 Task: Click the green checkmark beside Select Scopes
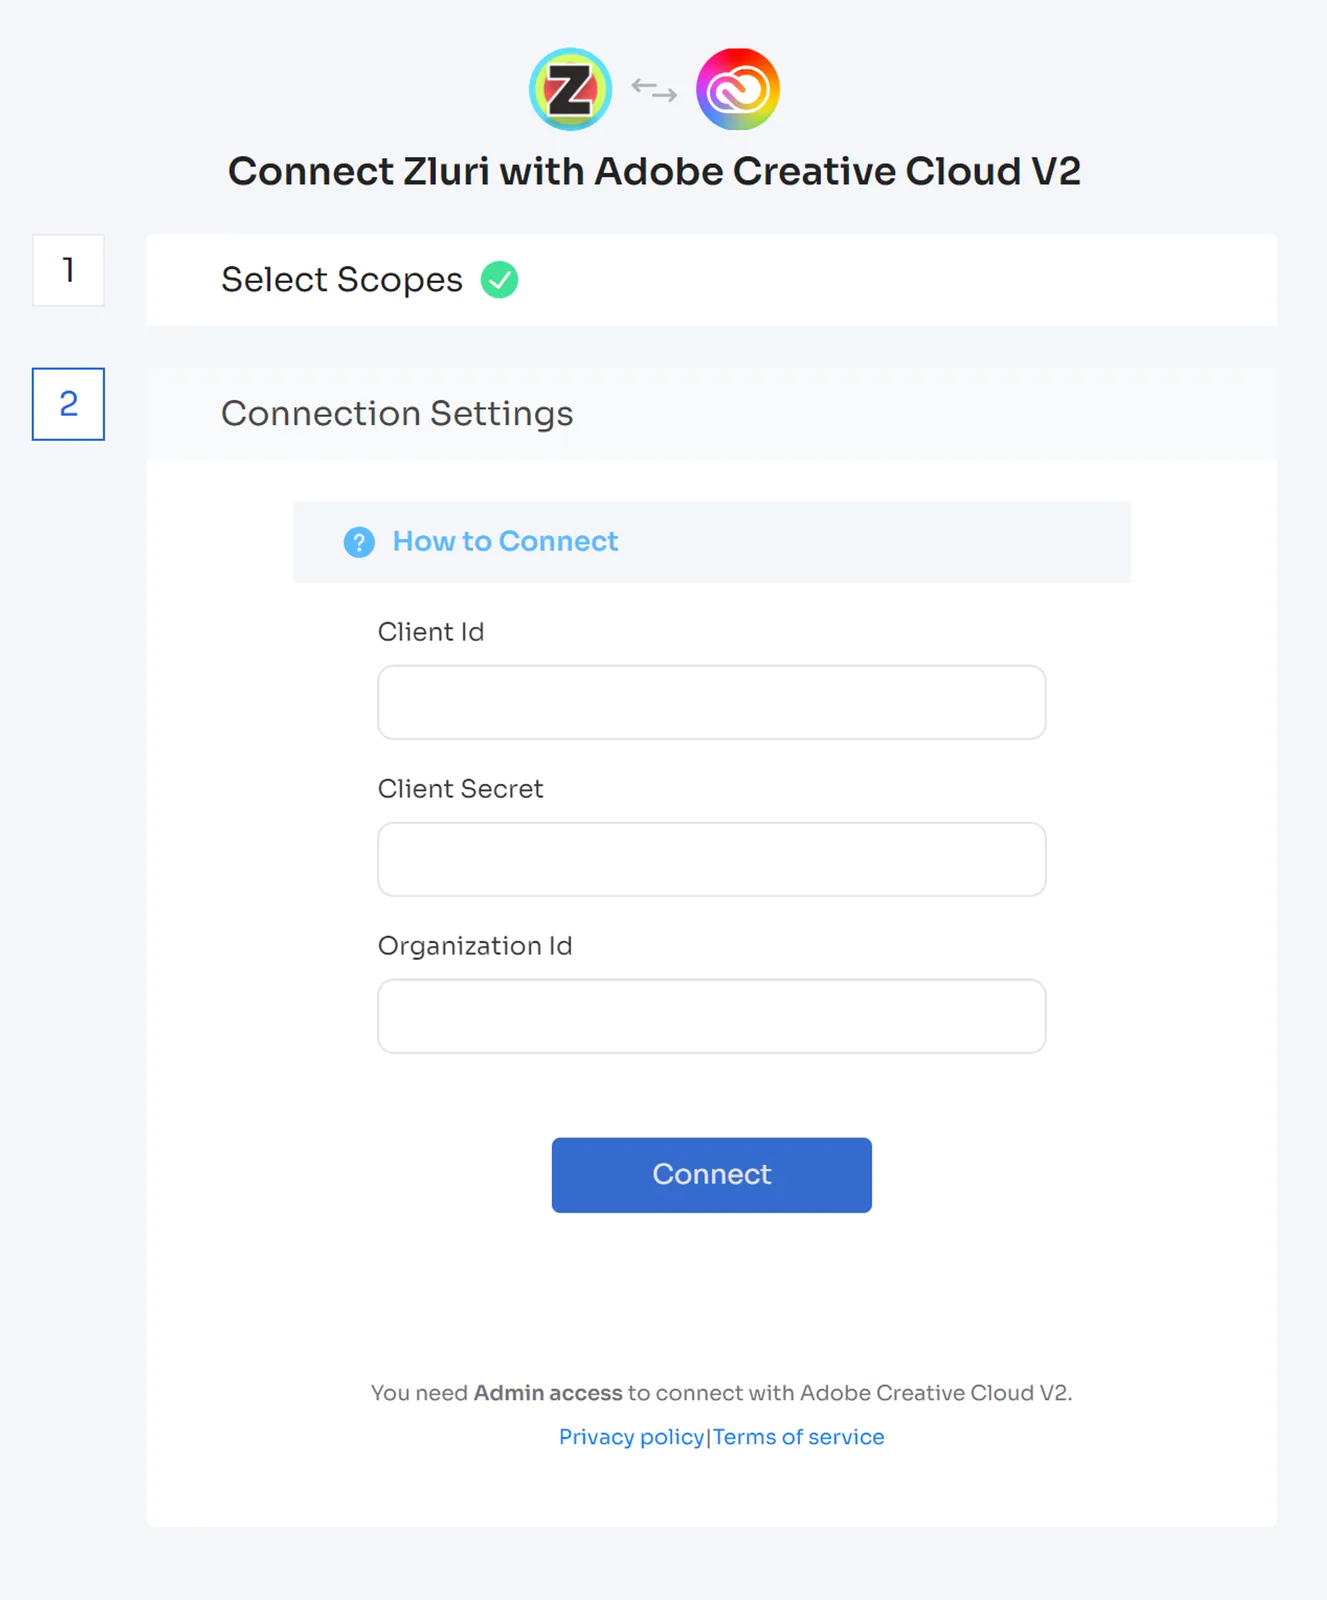coord(499,280)
